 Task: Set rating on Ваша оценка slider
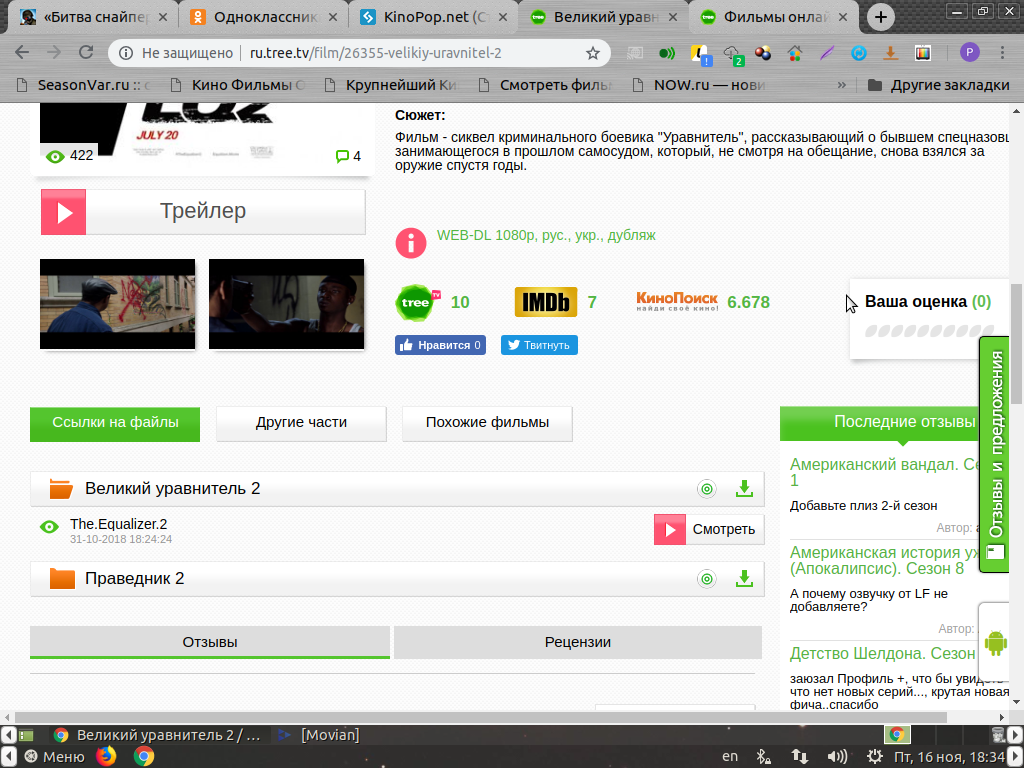click(x=928, y=331)
